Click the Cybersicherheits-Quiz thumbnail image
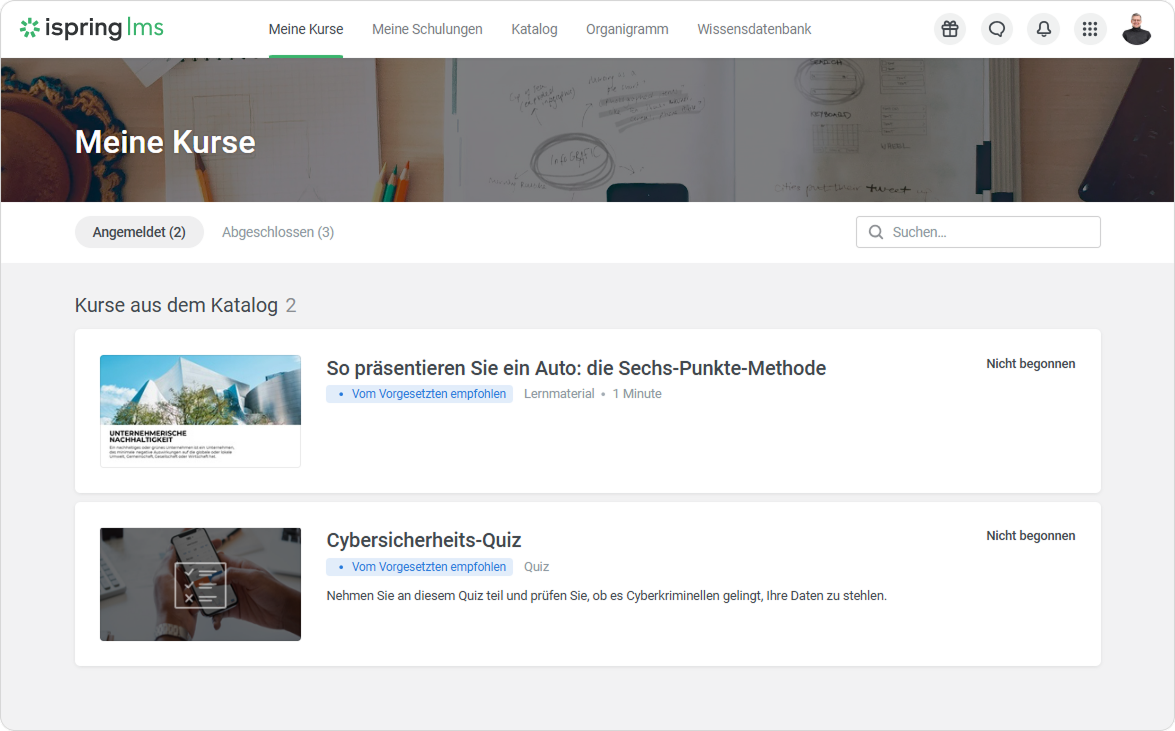Image resolution: width=1175 pixels, height=731 pixels. point(200,584)
